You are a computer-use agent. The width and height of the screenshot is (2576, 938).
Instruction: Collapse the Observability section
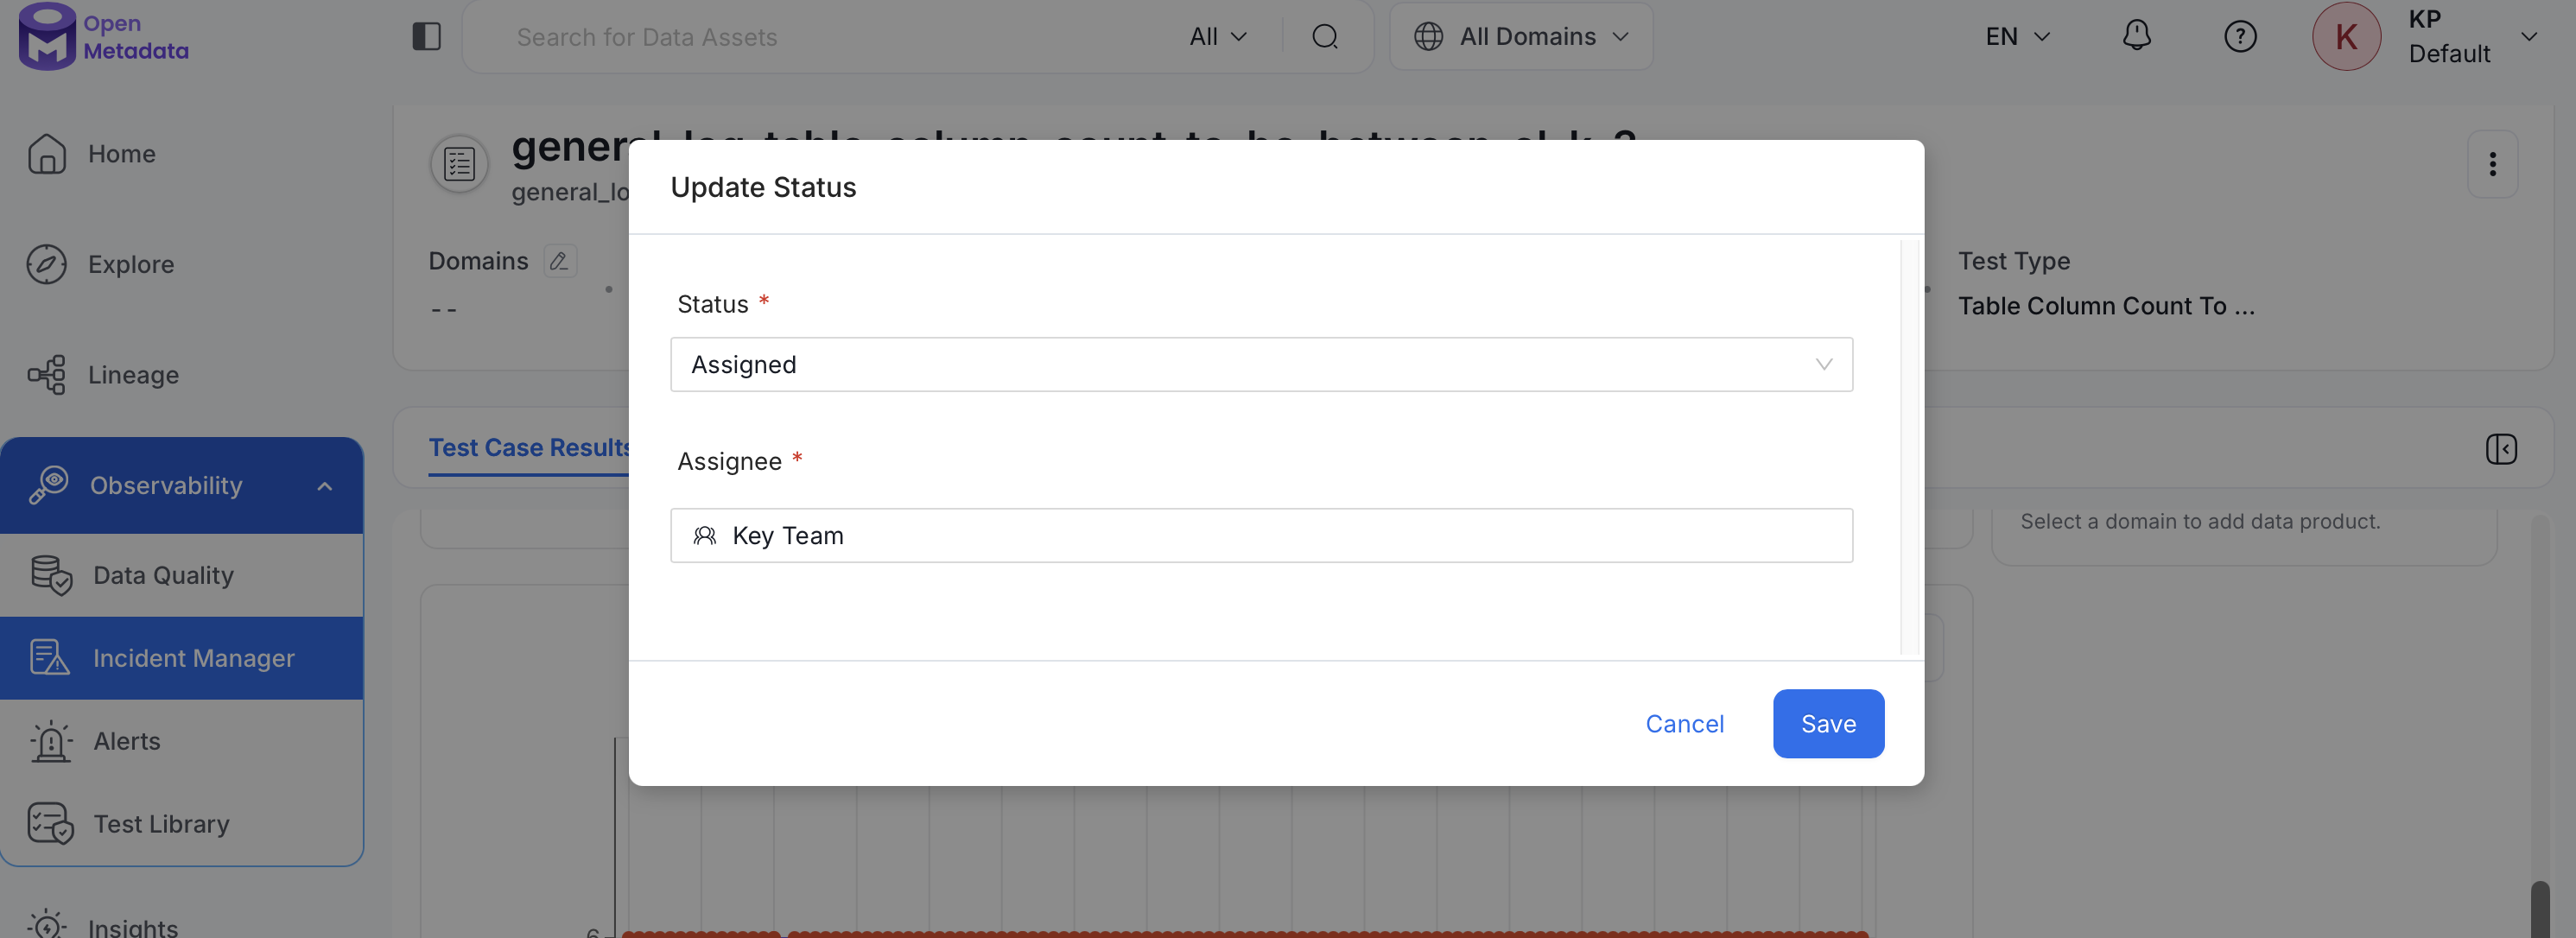pos(324,486)
